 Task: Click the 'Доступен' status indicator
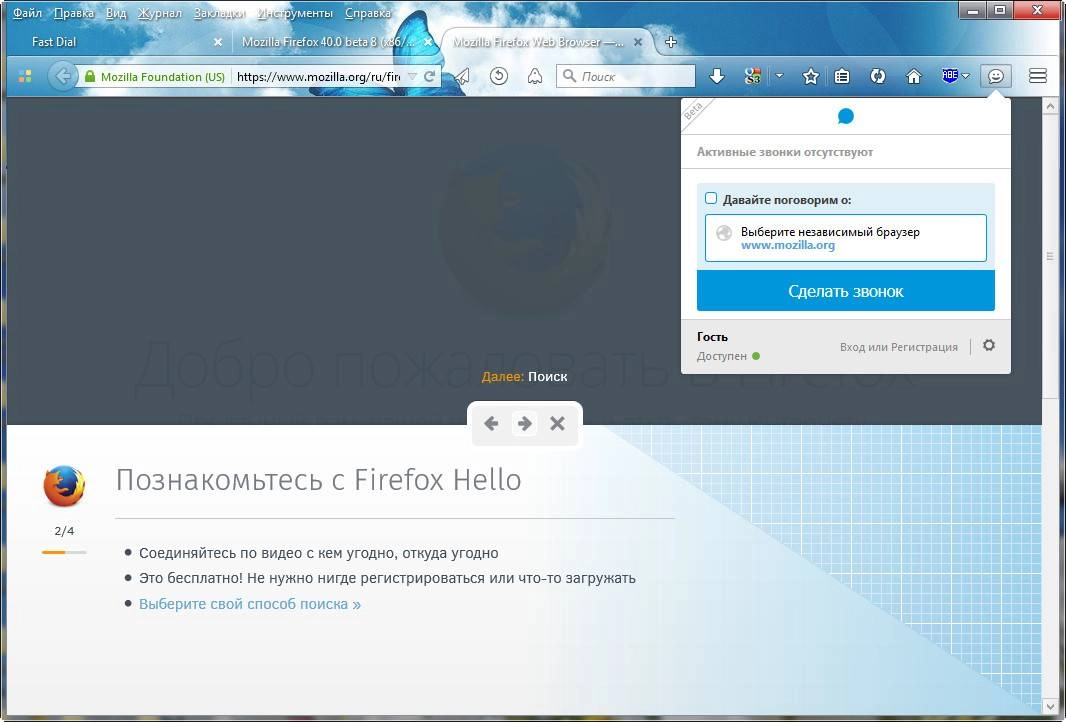(x=727, y=356)
